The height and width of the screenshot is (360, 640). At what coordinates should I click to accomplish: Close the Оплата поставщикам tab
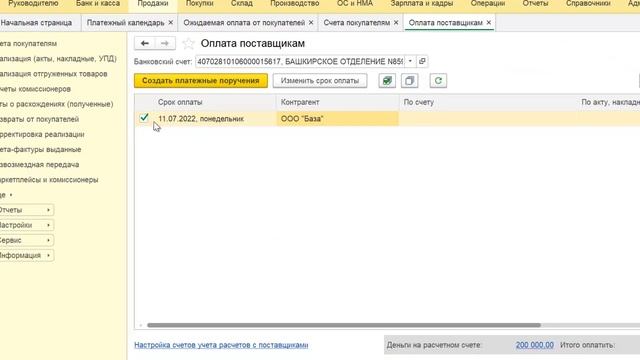coord(489,23)
